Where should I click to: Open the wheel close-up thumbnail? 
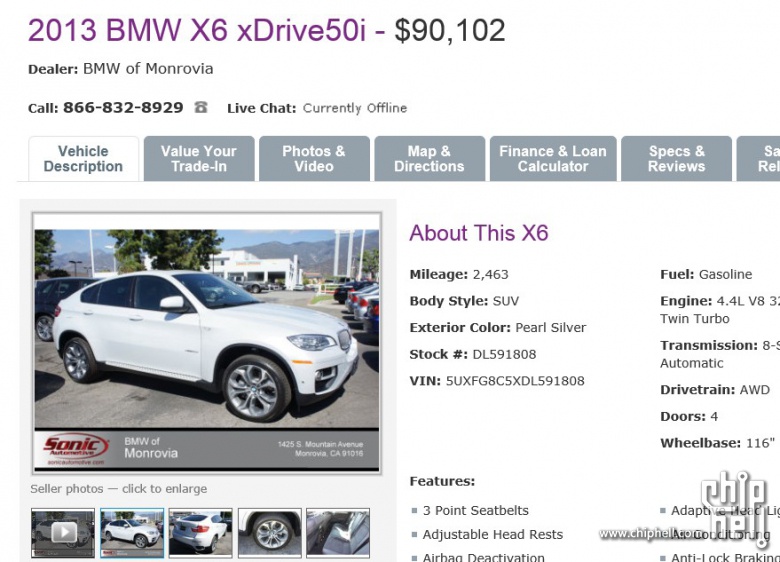pos(270,533)
